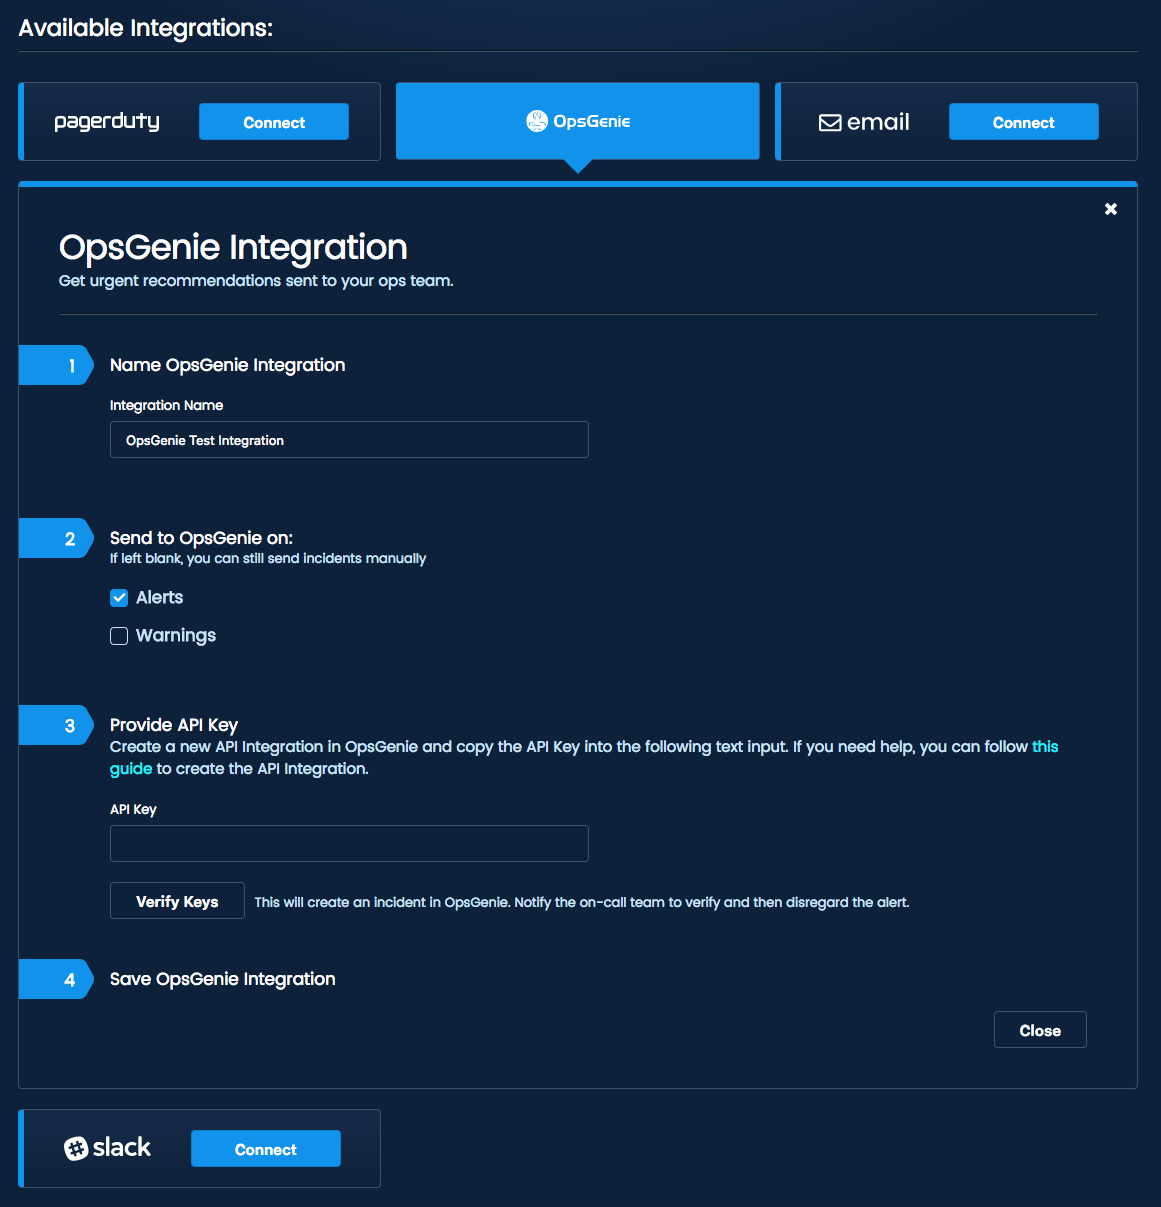Enable the Warnings checkbox
1161x1207 pixels.
[x=119, y=636]
